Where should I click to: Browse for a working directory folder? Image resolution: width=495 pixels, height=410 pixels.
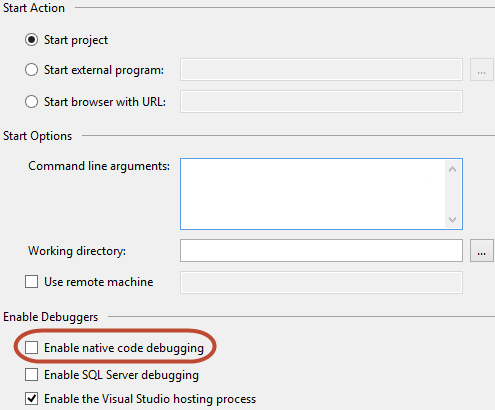tap(482, 251)
